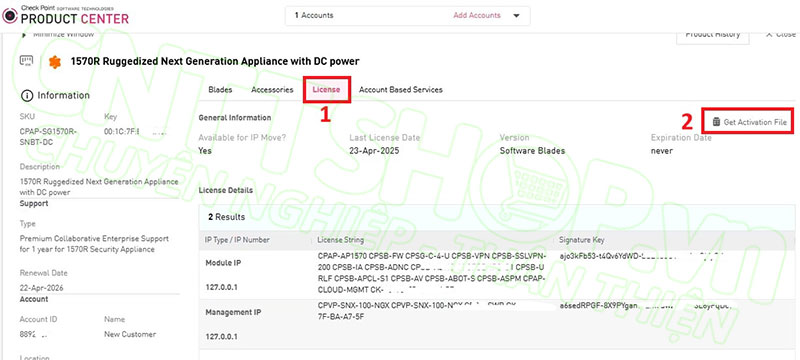Click the License Details heading
Screen dimensions: 800x360
click(226, 190)
